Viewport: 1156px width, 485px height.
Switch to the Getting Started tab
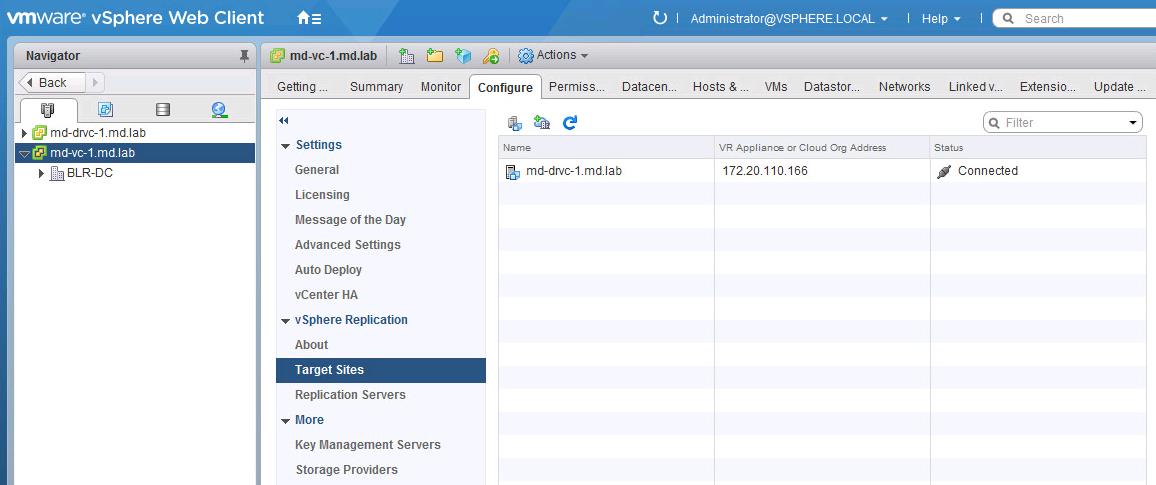302,87
